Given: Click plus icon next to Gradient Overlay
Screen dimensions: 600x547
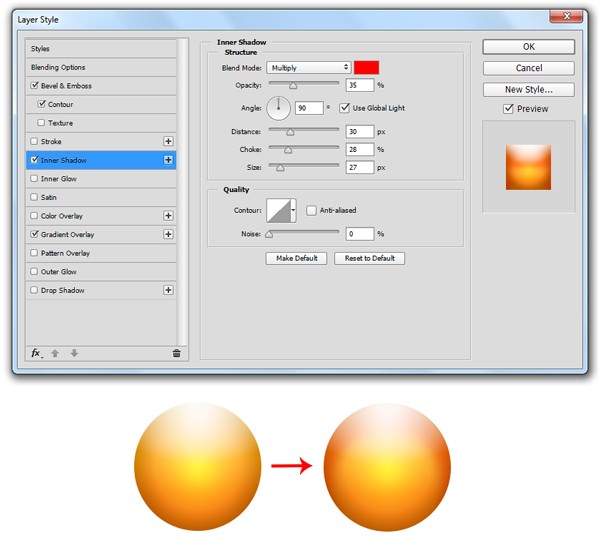Looking at the screenshot, I should click(x=168, y=234).
